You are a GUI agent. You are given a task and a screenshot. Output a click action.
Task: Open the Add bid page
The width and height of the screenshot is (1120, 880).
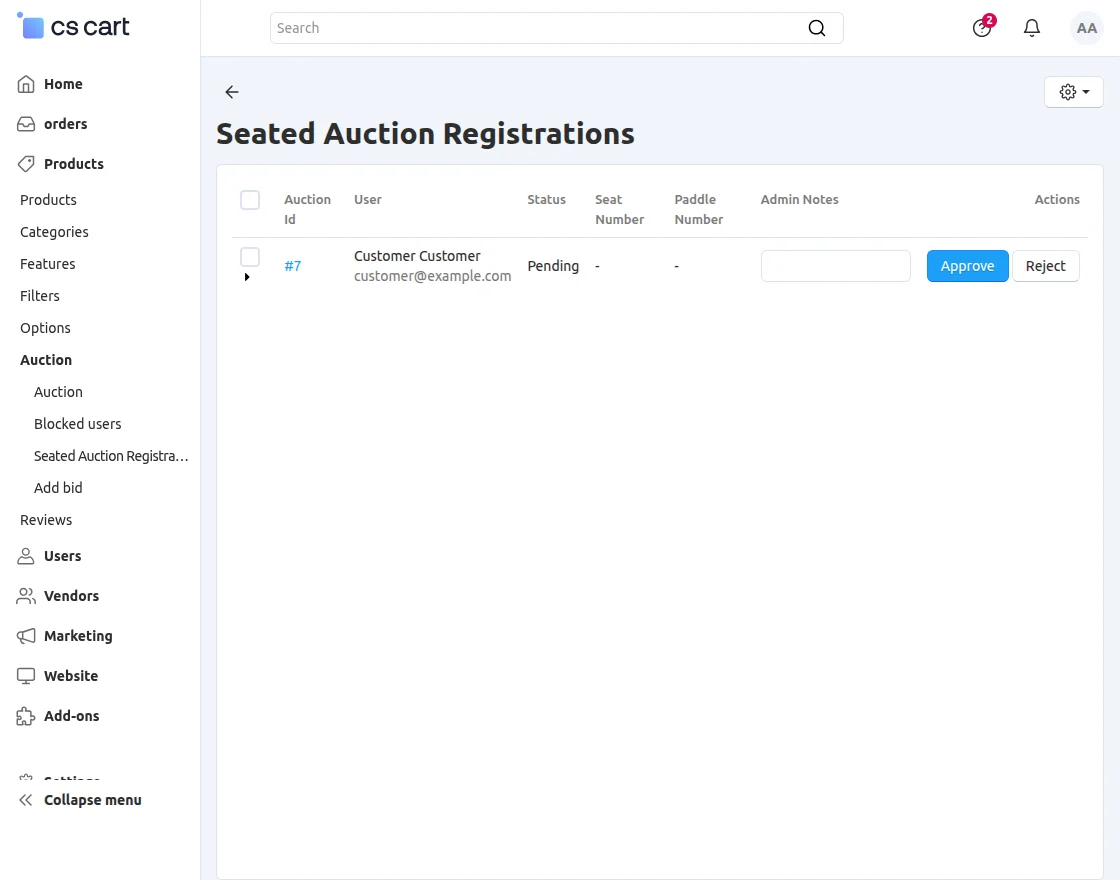58,488
